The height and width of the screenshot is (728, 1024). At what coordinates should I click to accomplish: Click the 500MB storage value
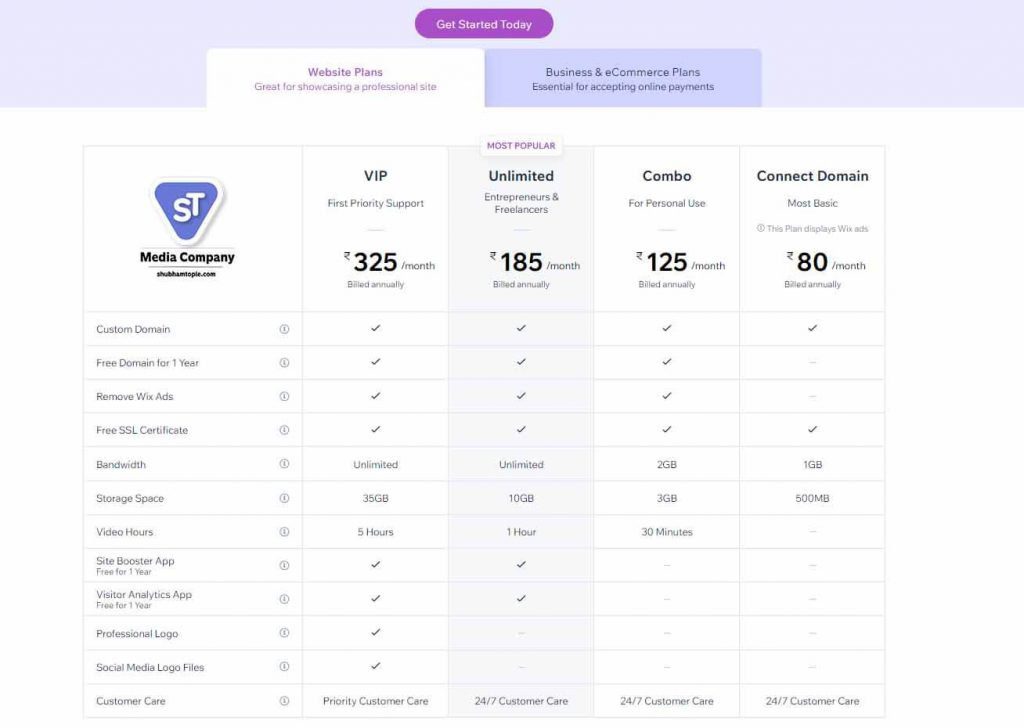[812, 498]
